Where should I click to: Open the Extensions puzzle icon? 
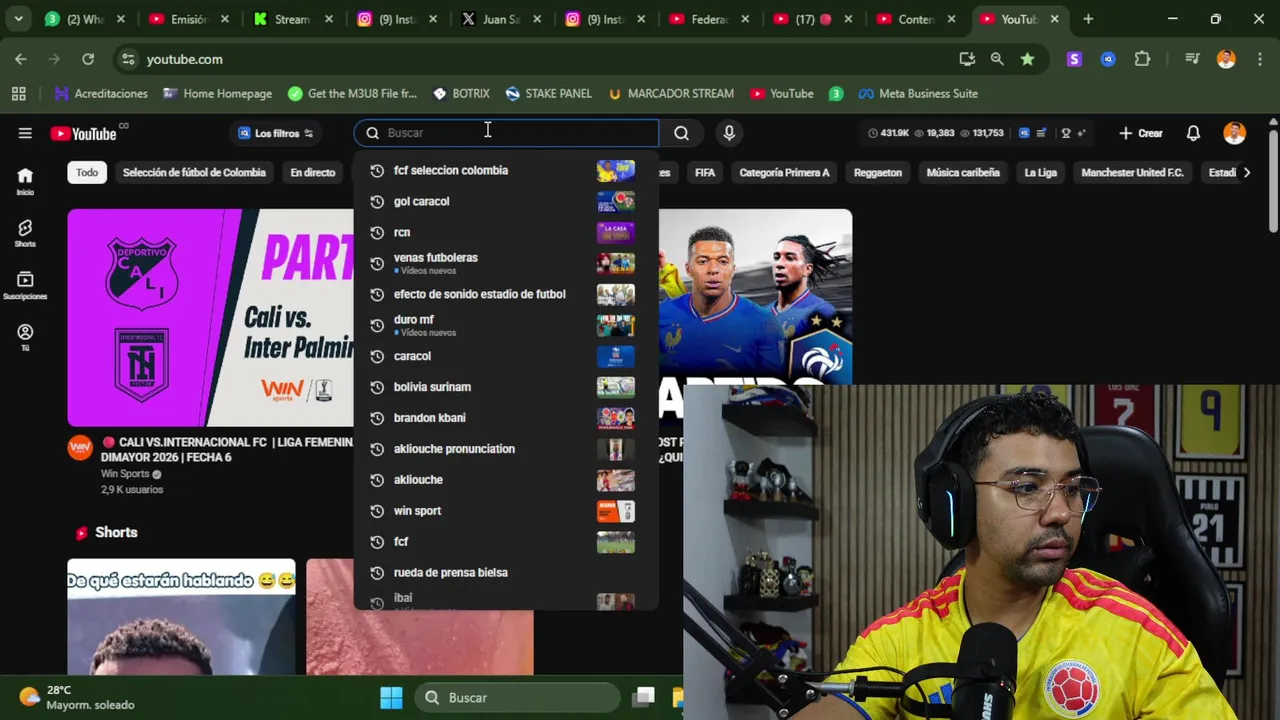pyautogui.click(x=1142, y=59)
